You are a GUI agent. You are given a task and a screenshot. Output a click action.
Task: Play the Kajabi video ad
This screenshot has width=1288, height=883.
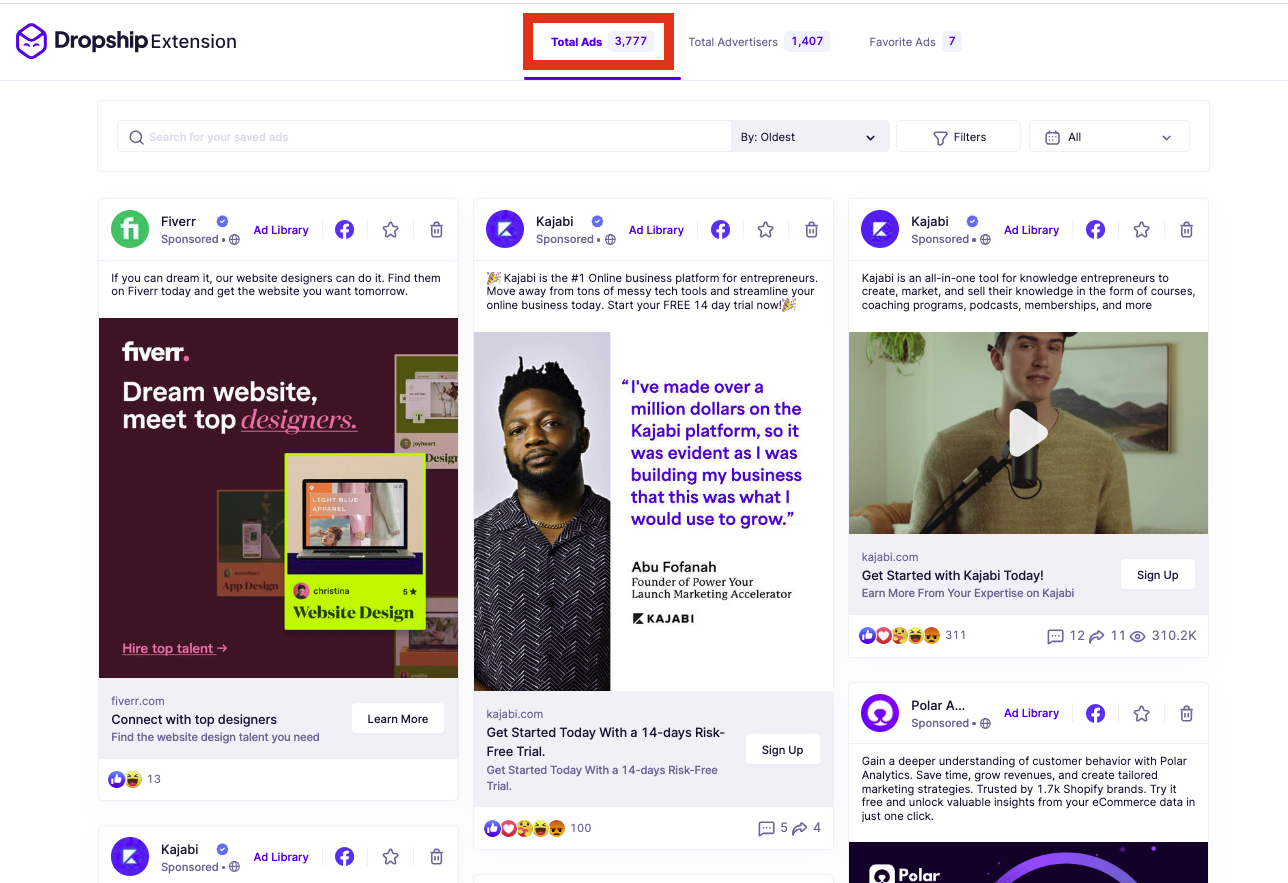(x=1028, y=432)
